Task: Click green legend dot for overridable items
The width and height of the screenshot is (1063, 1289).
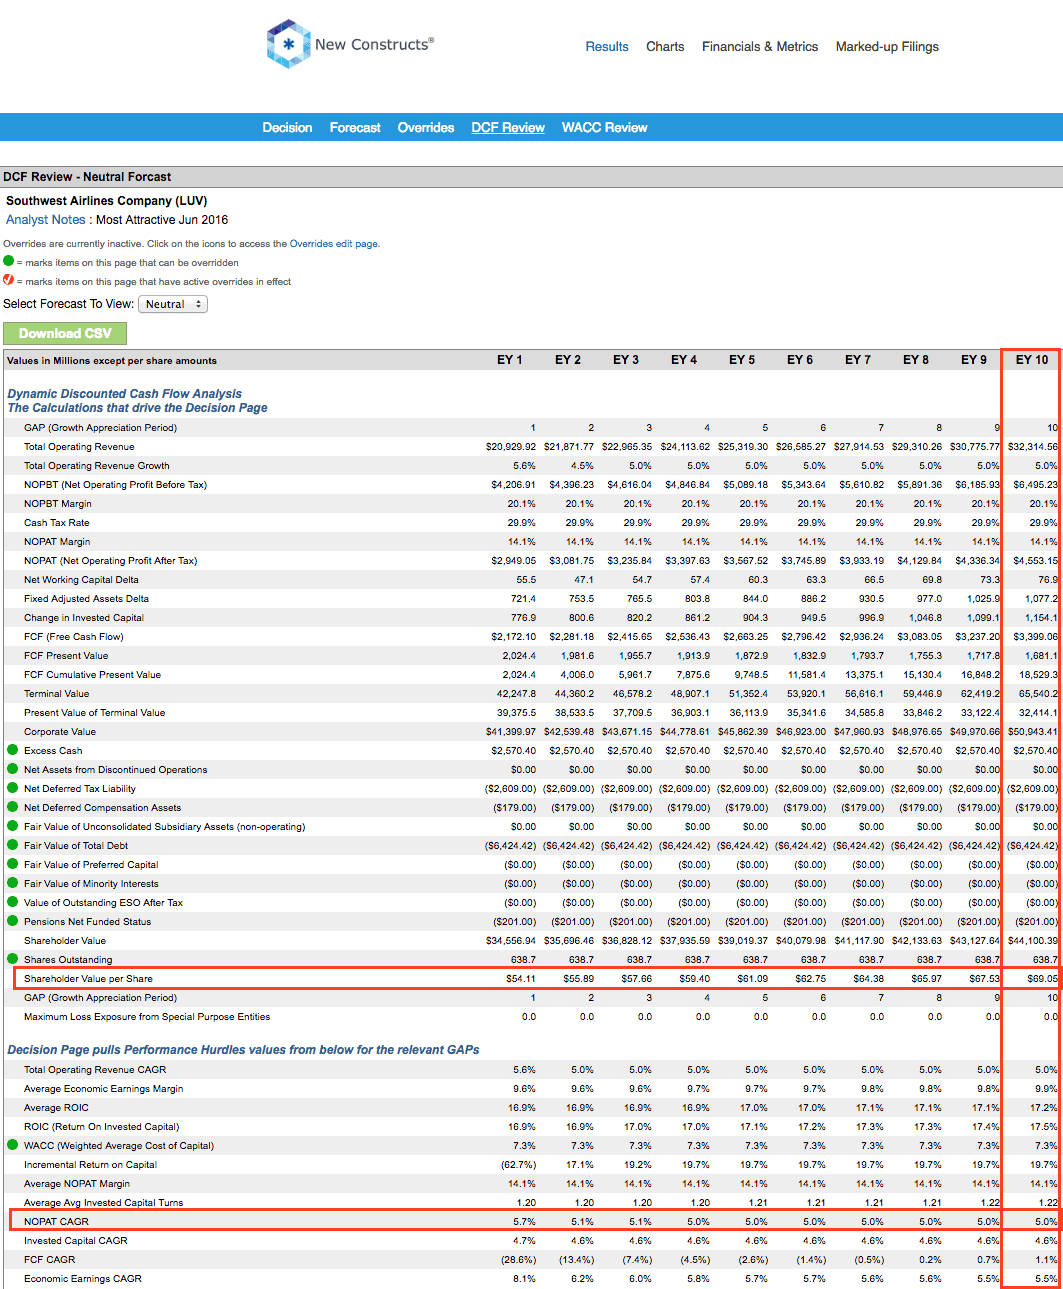Action: pyautogui.click(x=9, y=261)
